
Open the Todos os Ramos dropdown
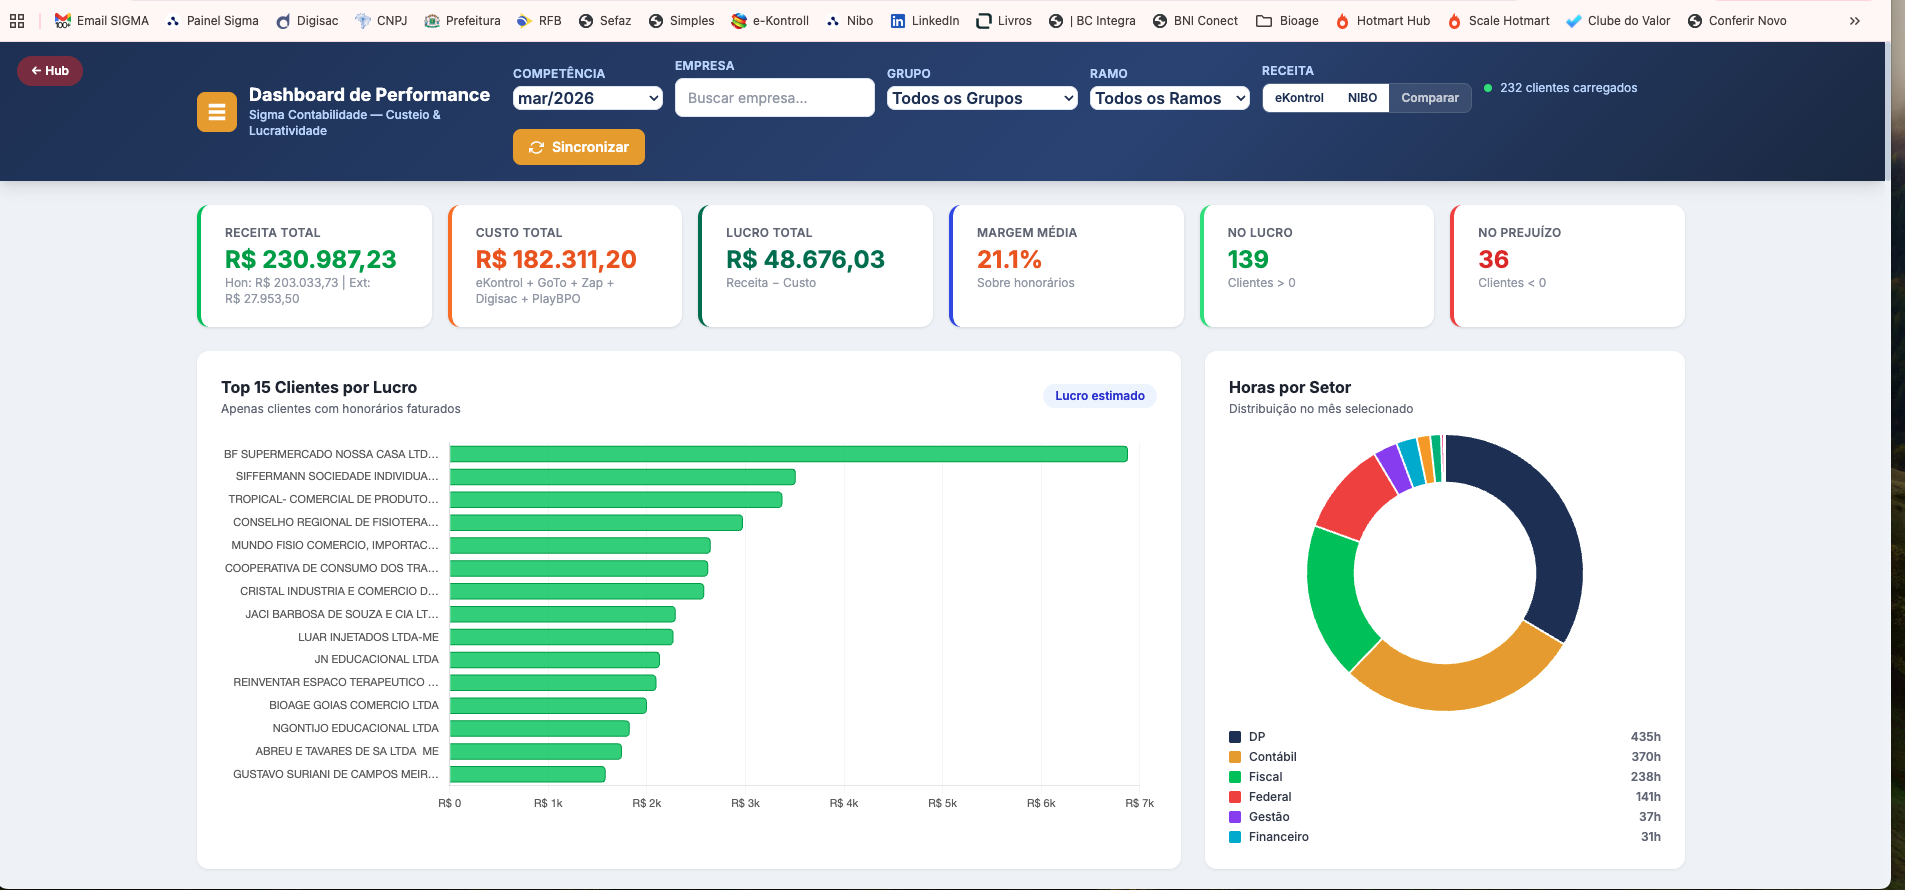pyautogui.click(x=1170, y=98)
